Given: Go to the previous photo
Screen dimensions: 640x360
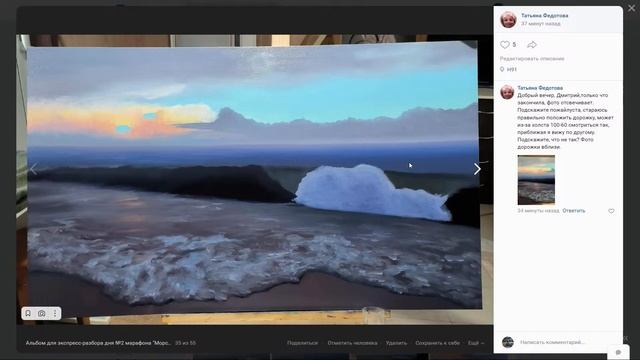Looking at the screenshot, I should tap(33, 169).
